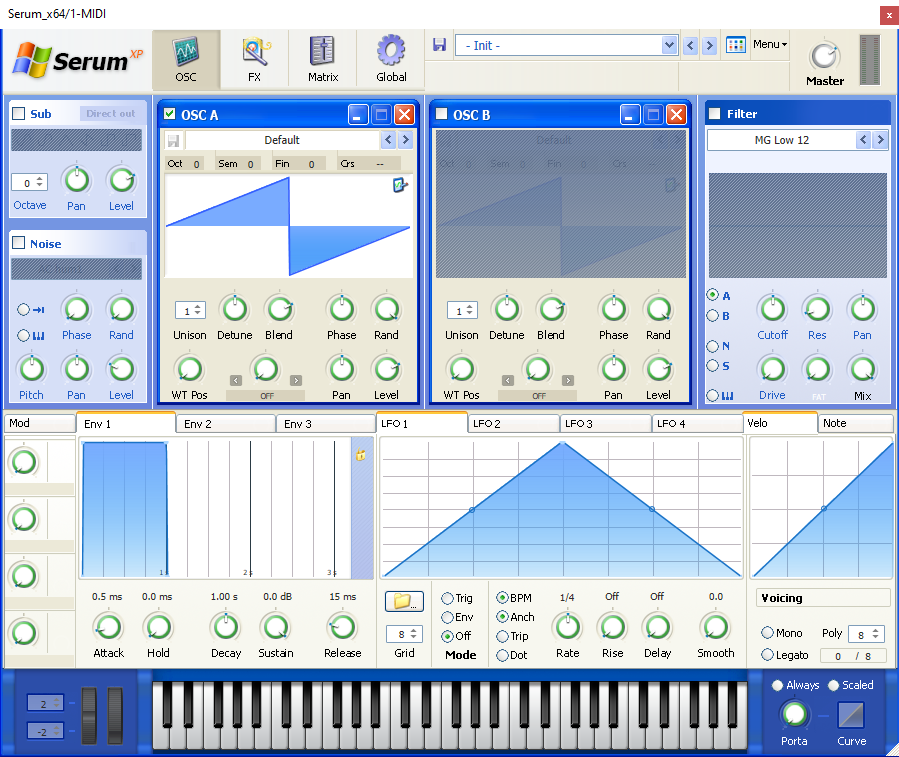Select next filter type arrow
Viewport: 899px width, 757px height.
coord(881,139)
